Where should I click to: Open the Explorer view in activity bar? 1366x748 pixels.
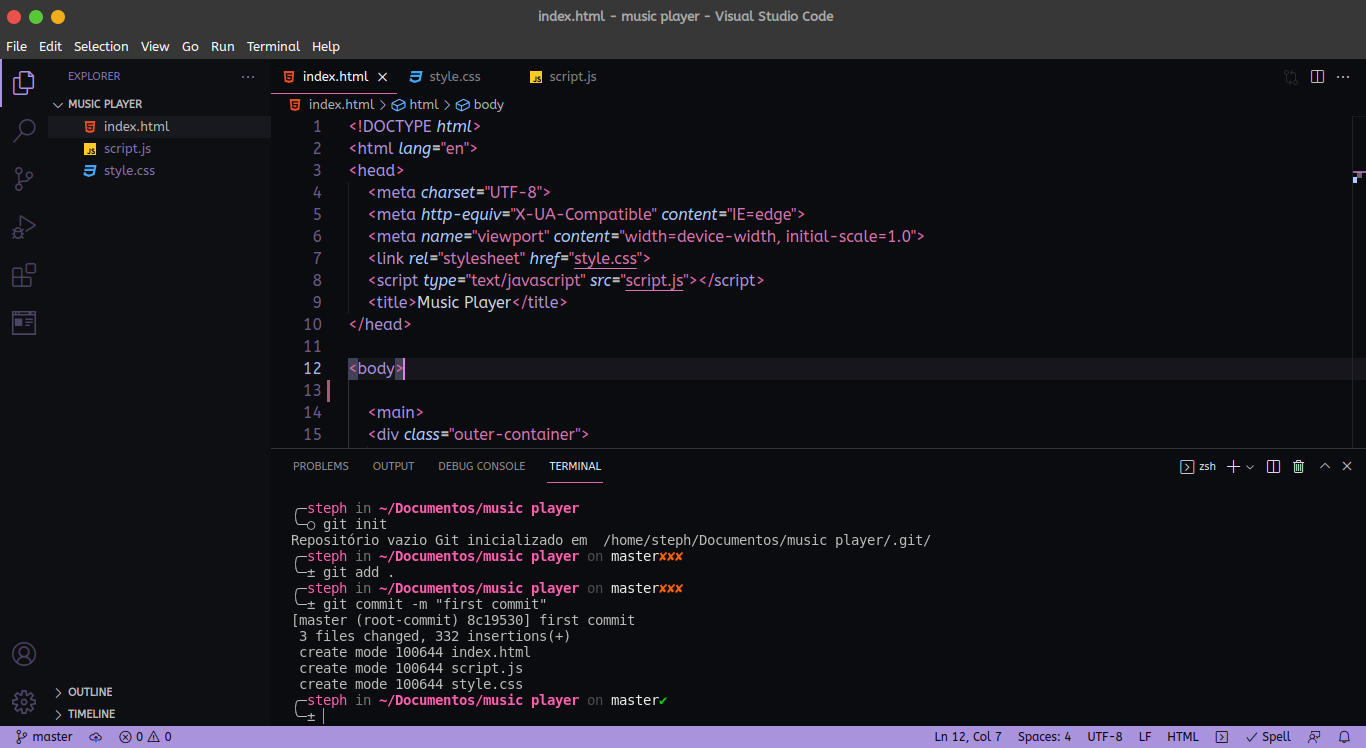pos(24,83)
